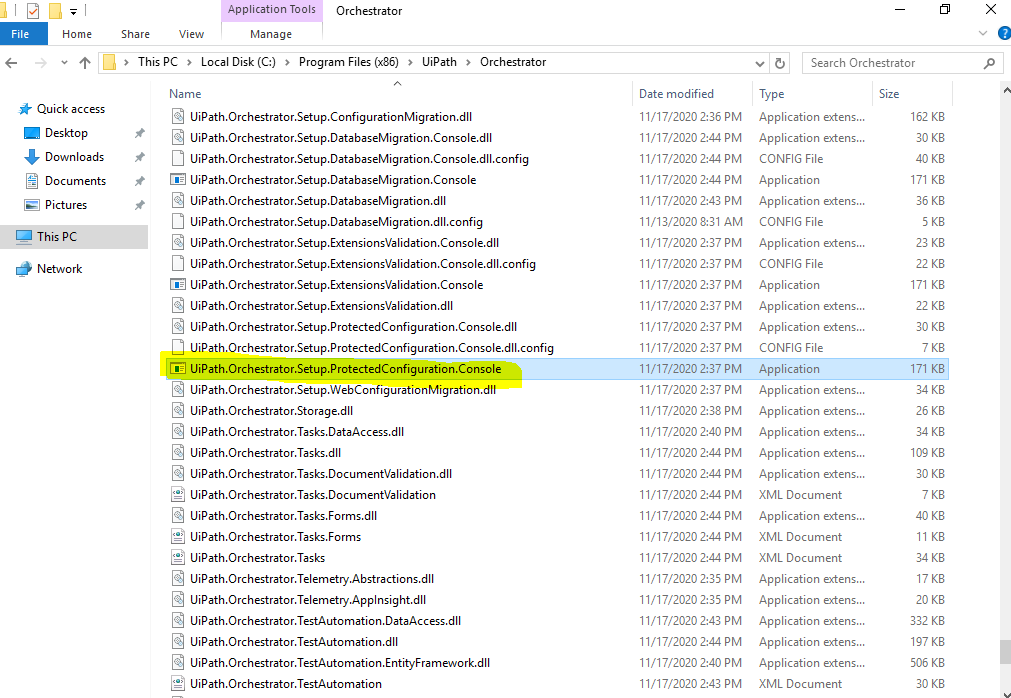Open Desktop in the navigation pane
This screenshot has height=698, width=1011.
click(x=66, y=133)
